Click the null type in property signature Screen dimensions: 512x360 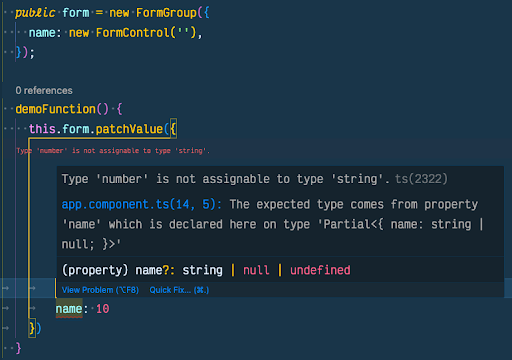(256, 270)
